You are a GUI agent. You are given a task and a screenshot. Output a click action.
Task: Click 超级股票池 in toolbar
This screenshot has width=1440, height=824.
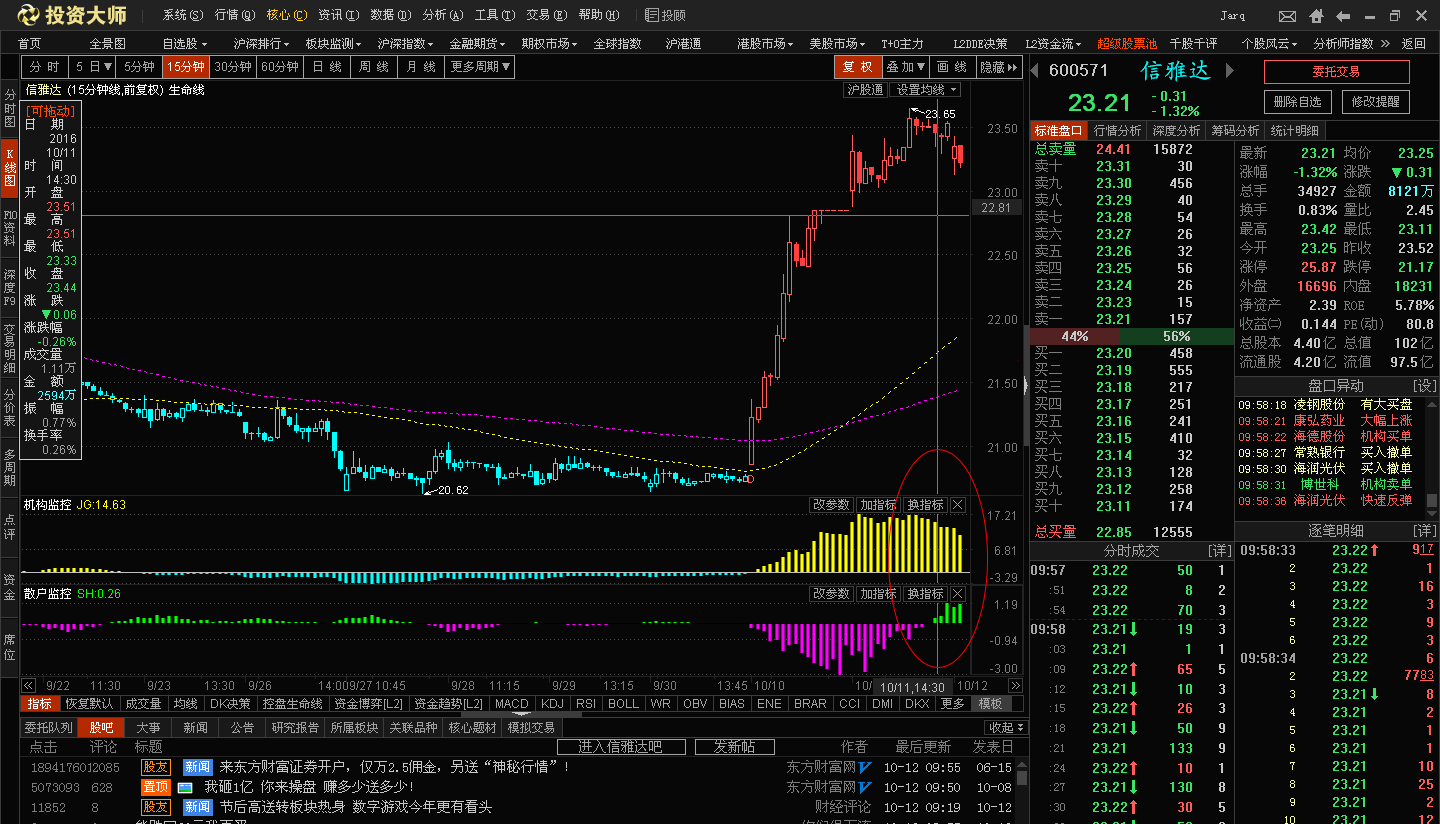(x=1127, y=44)
